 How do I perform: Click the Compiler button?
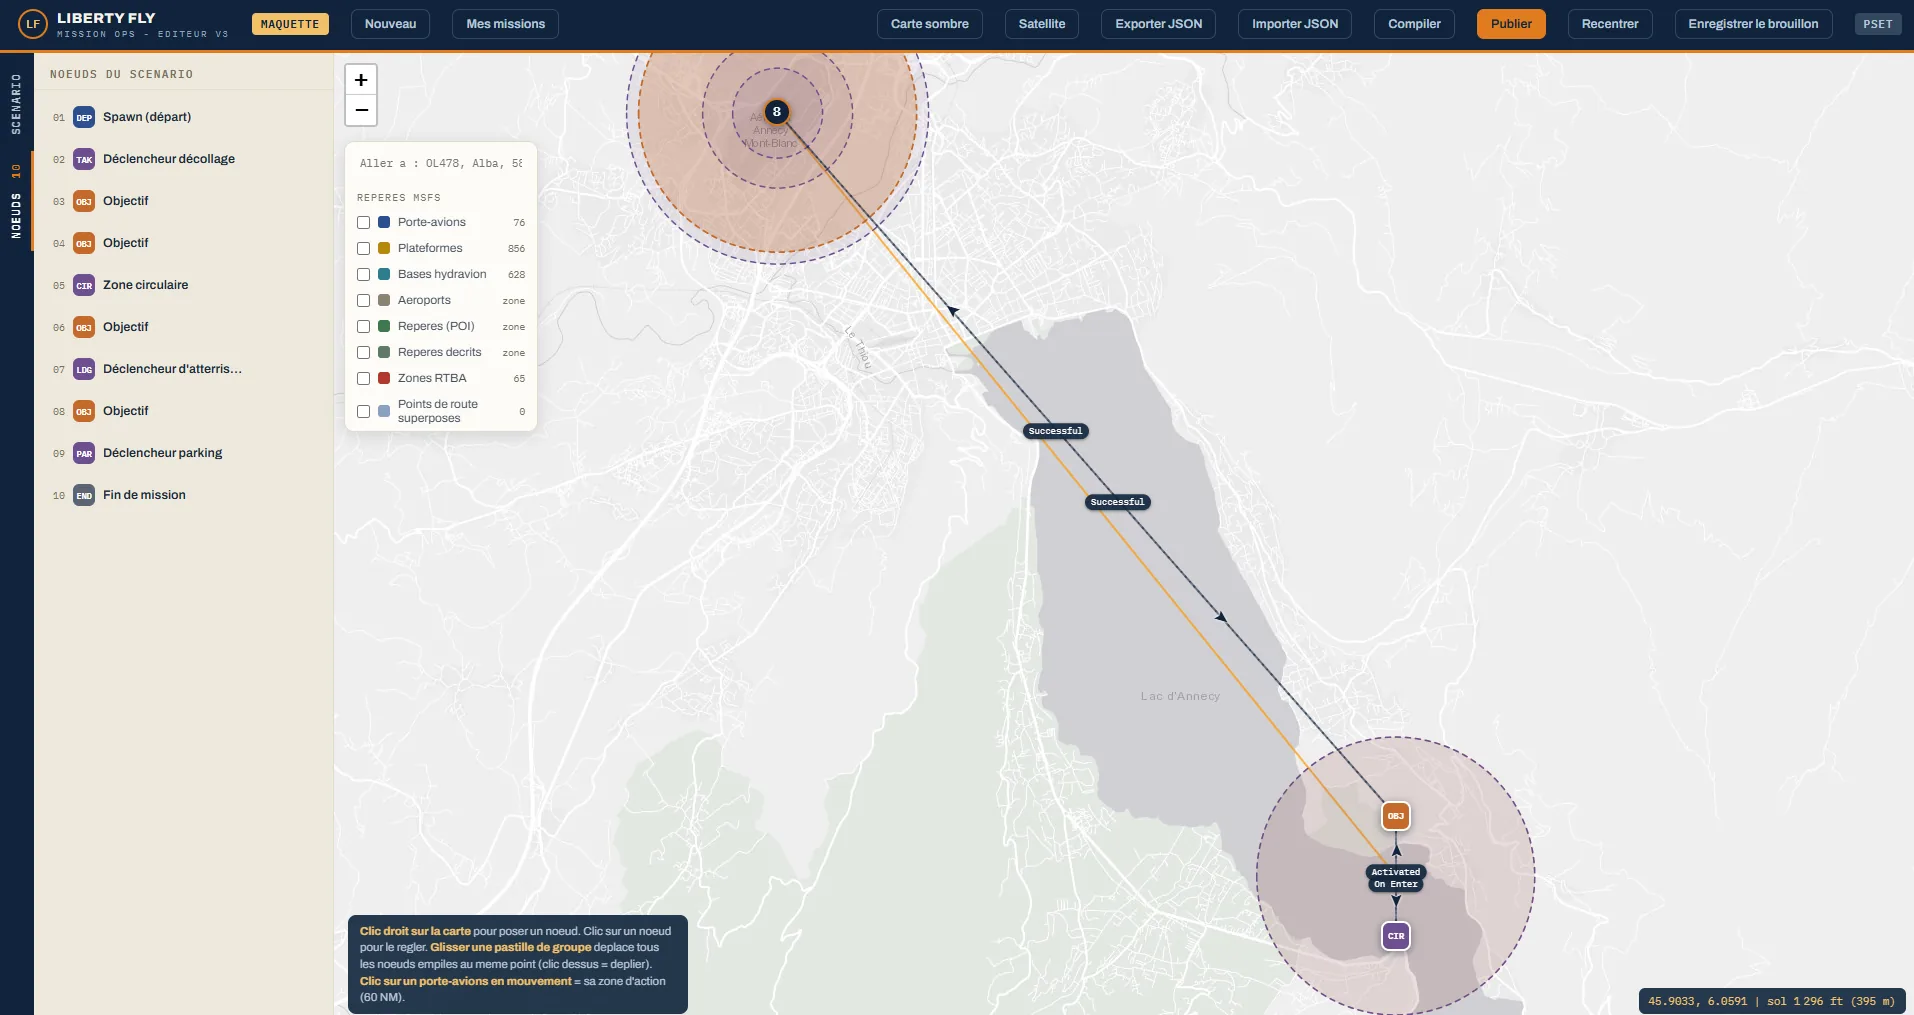[1414, 24]
